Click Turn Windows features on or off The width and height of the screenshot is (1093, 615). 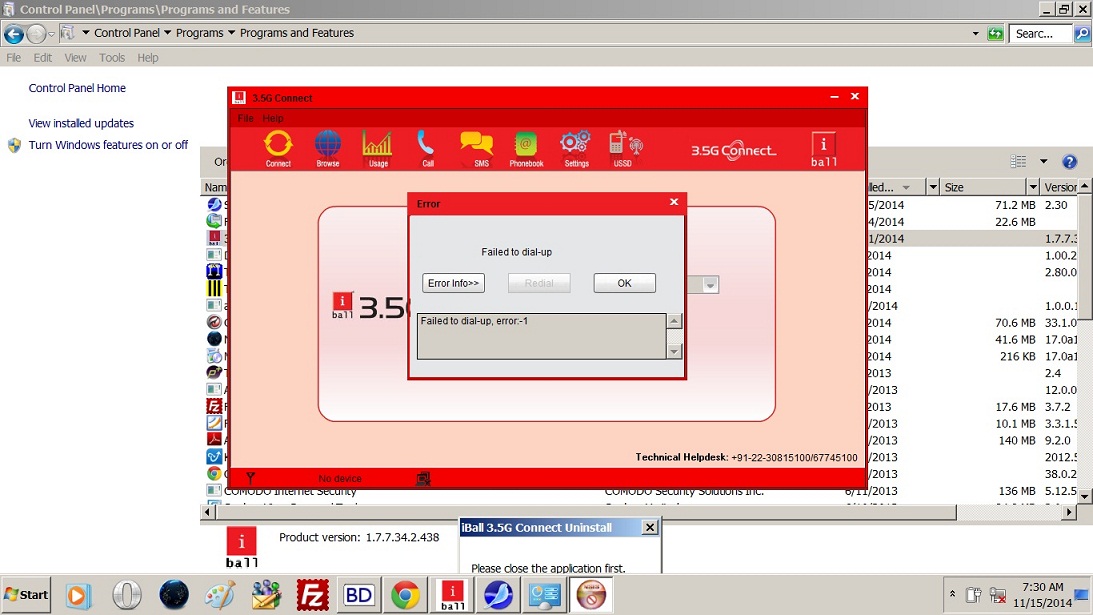pos(108,145)
